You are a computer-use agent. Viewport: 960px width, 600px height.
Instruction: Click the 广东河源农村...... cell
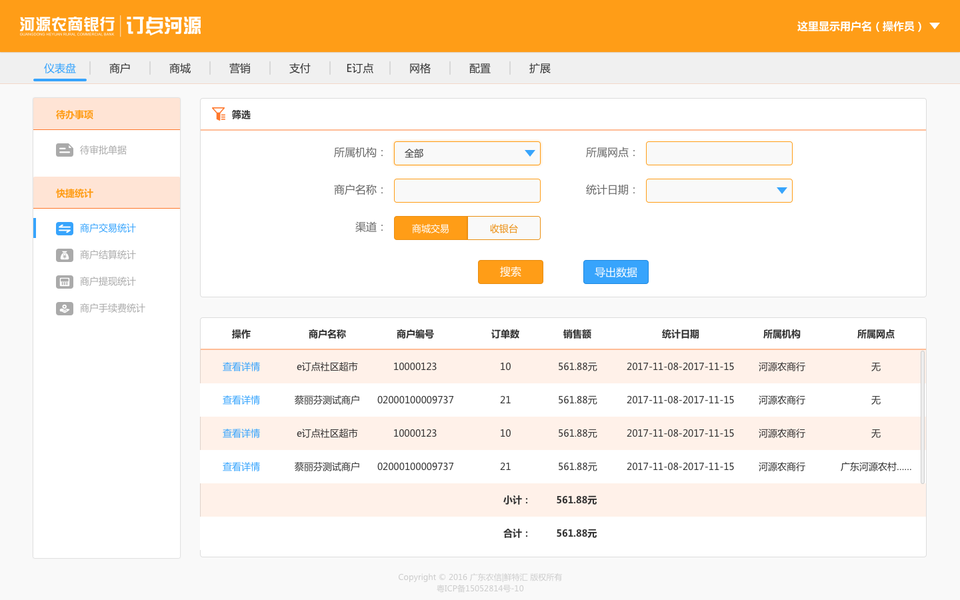click(876, 467)
